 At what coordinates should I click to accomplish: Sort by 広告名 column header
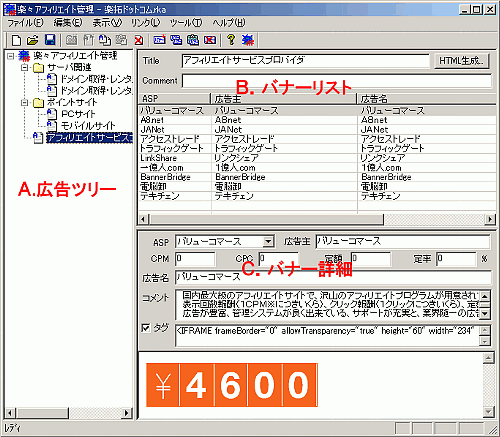[x=427, y=99]
